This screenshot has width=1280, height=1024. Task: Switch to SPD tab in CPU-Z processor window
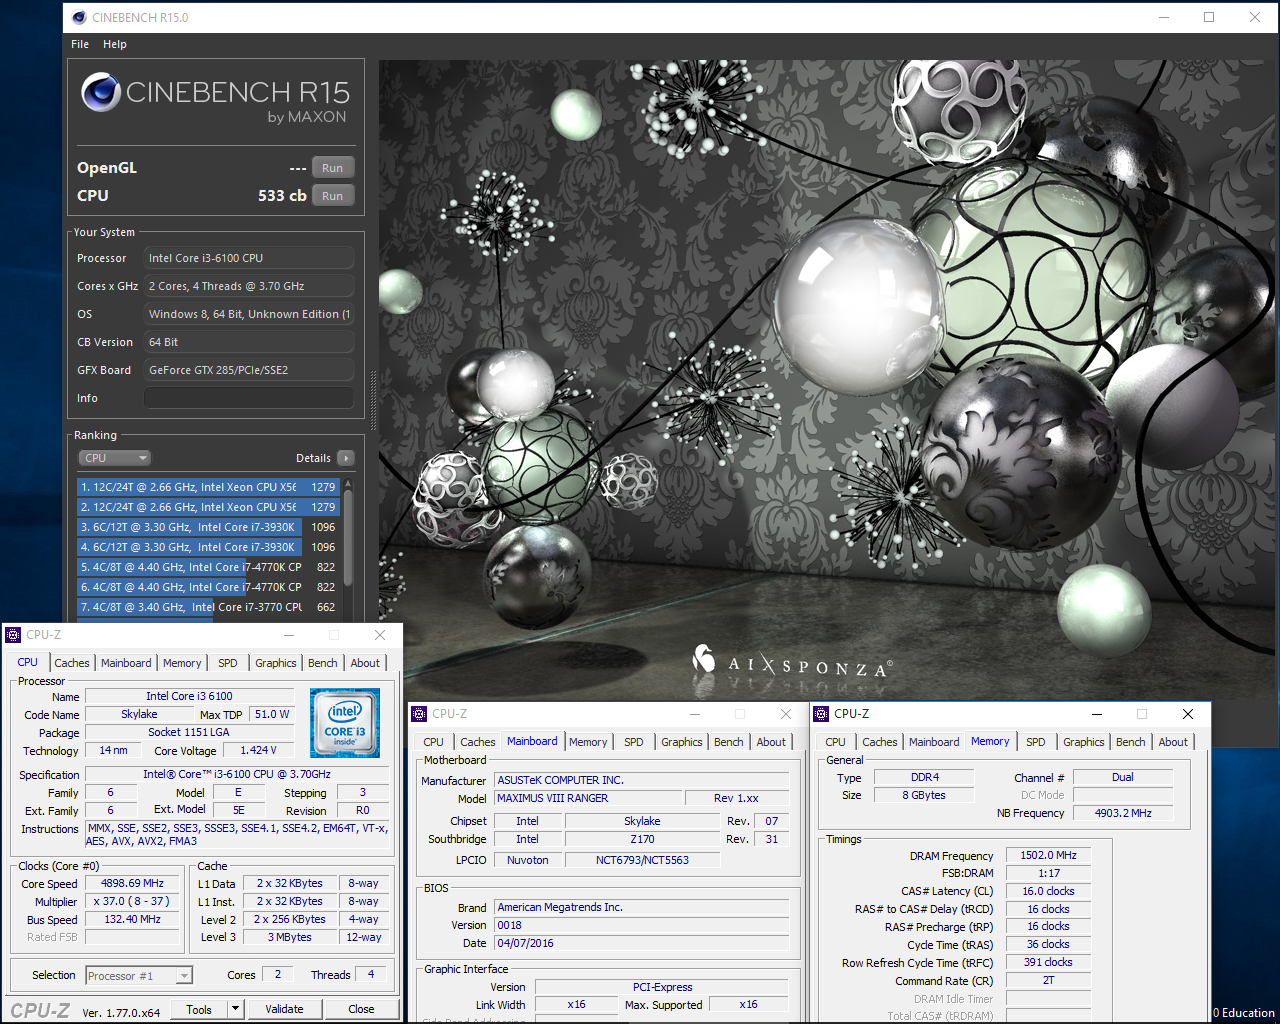(x=228, y=663)
